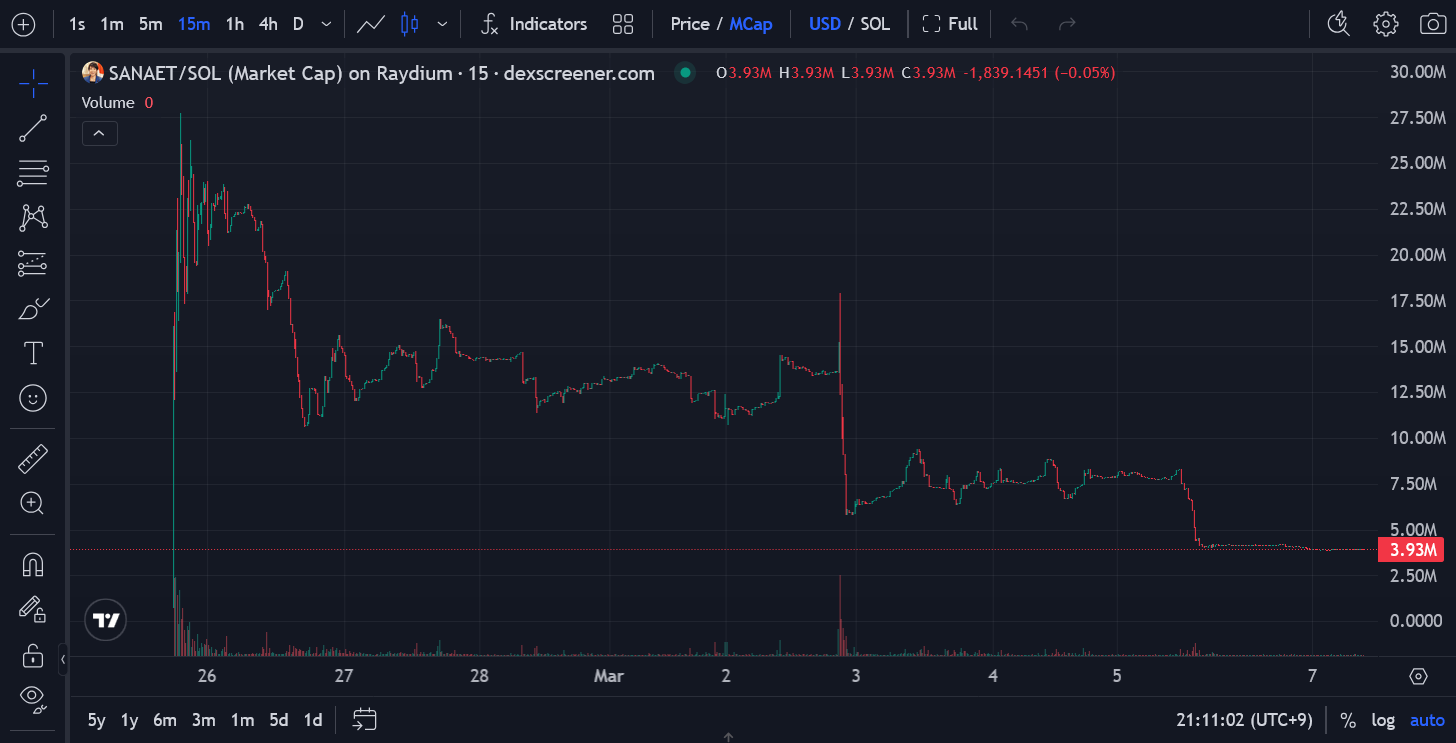Select the brush drawing tool
The width and height of the screenshot is (1456, 743).
[33, 308]
